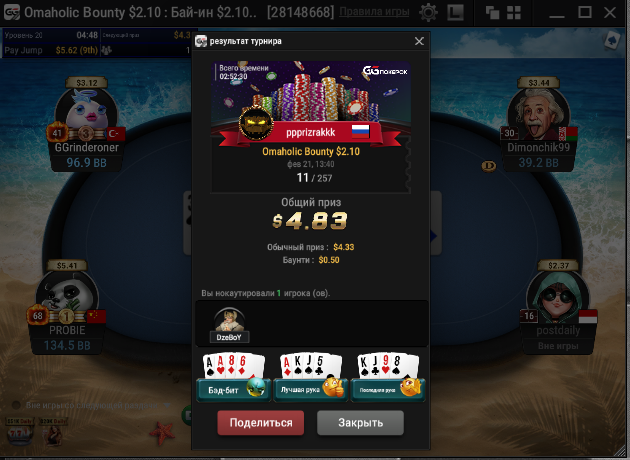Click the L layout icon in title bar
This screenshot has height=460, width=630.
[455, 12]
